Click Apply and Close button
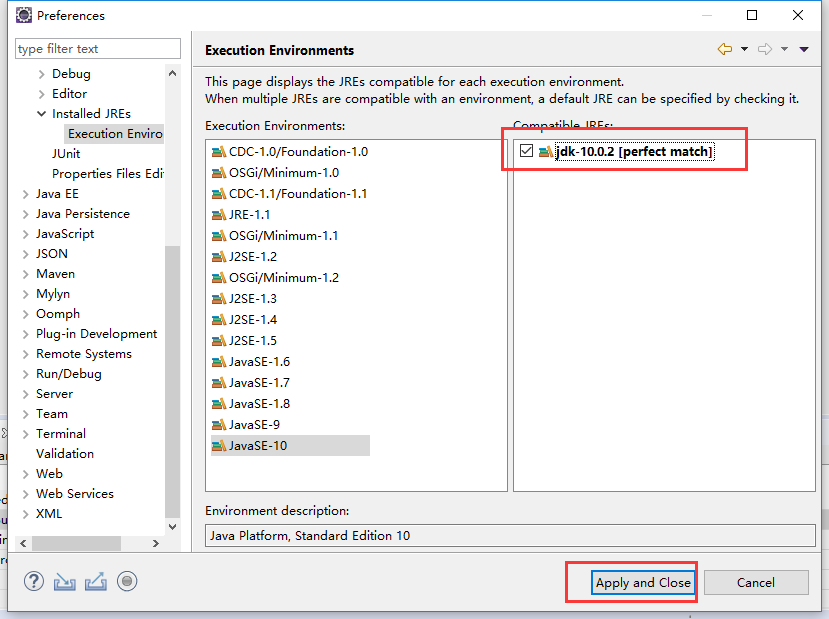Viewport: 829px width, 619px height. point(643,583)
